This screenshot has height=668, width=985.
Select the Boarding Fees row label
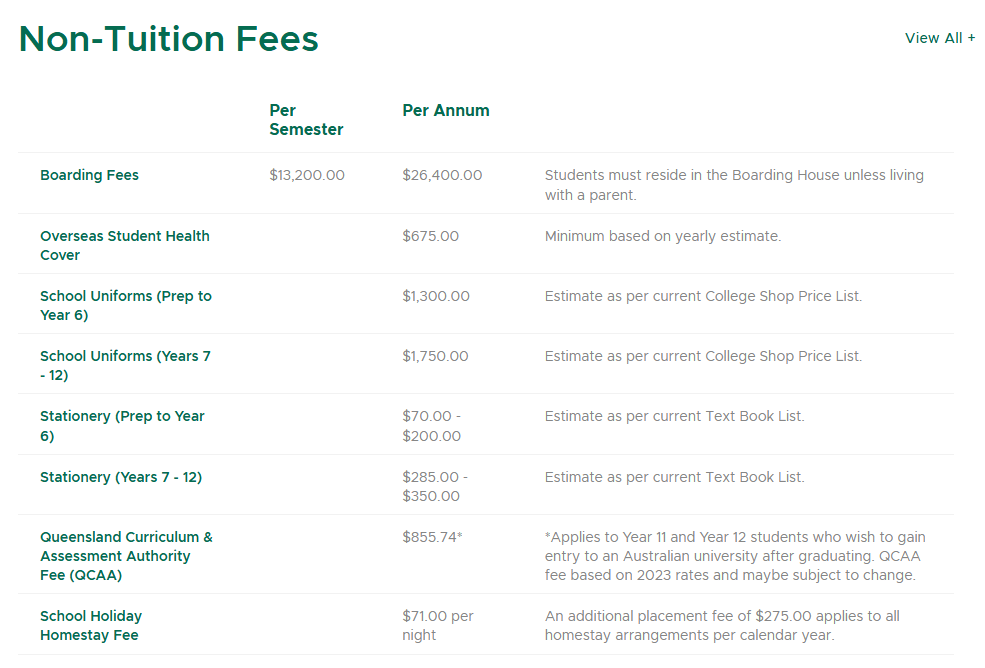[89, 175]
